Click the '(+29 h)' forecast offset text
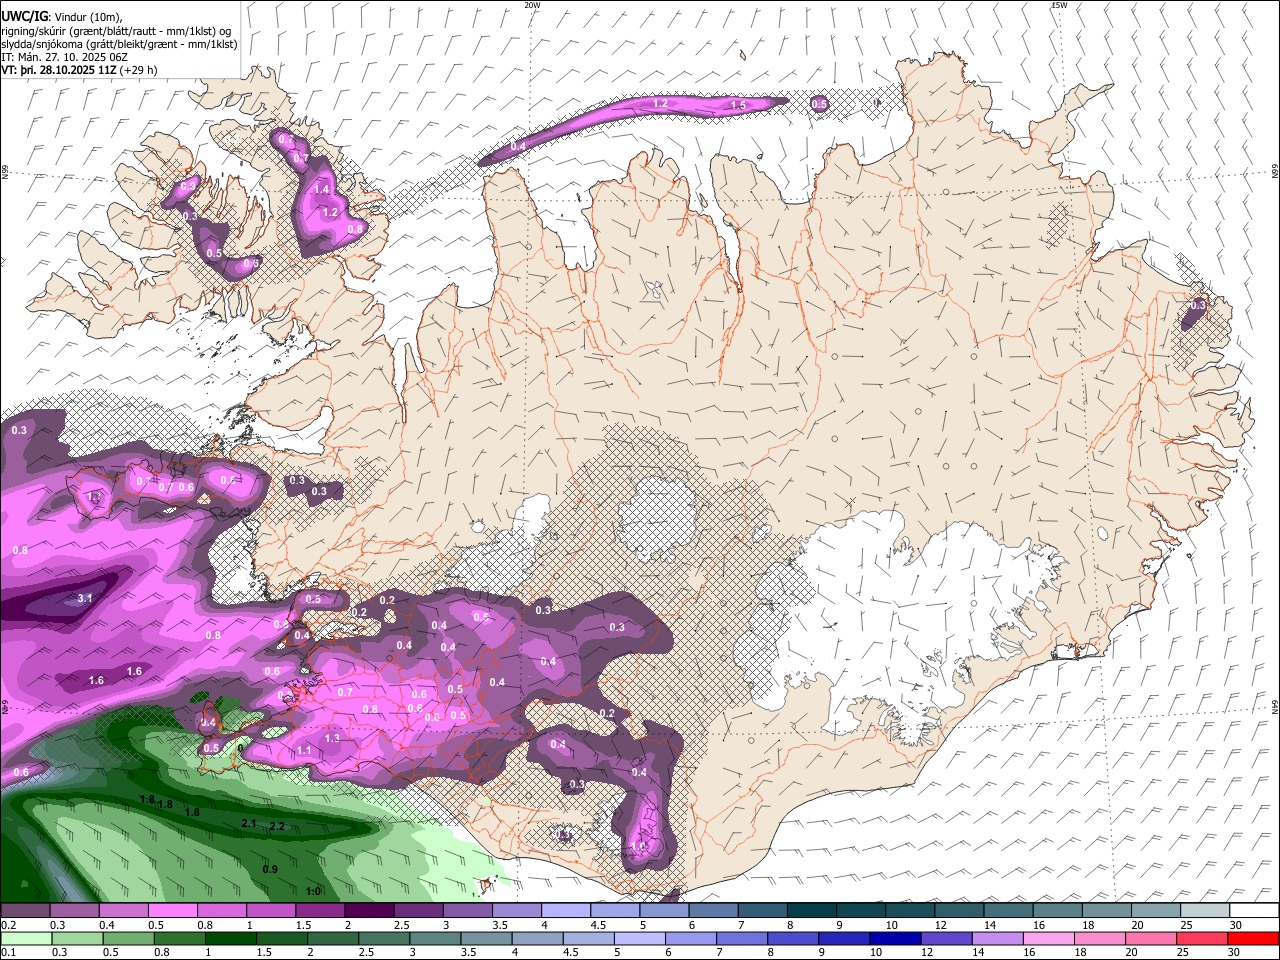 point(139,70)
